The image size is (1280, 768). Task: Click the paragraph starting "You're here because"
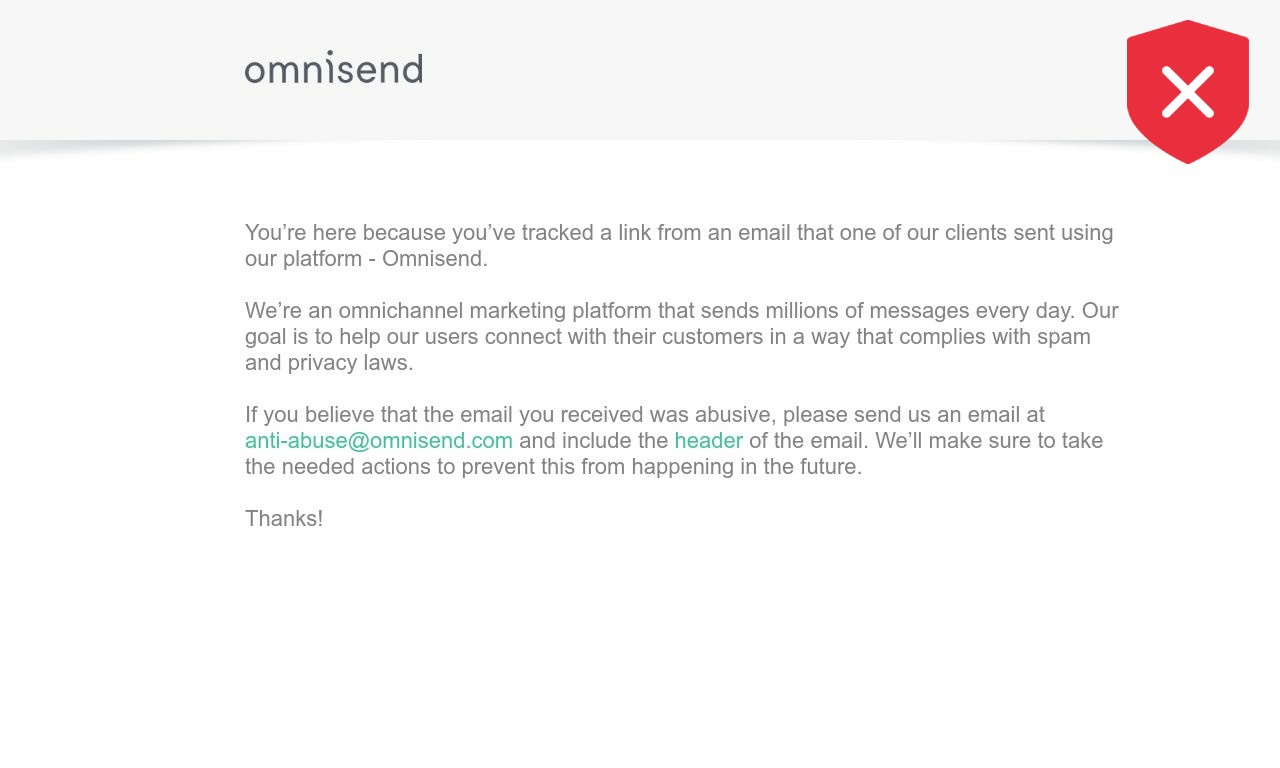tap(679, 246)
